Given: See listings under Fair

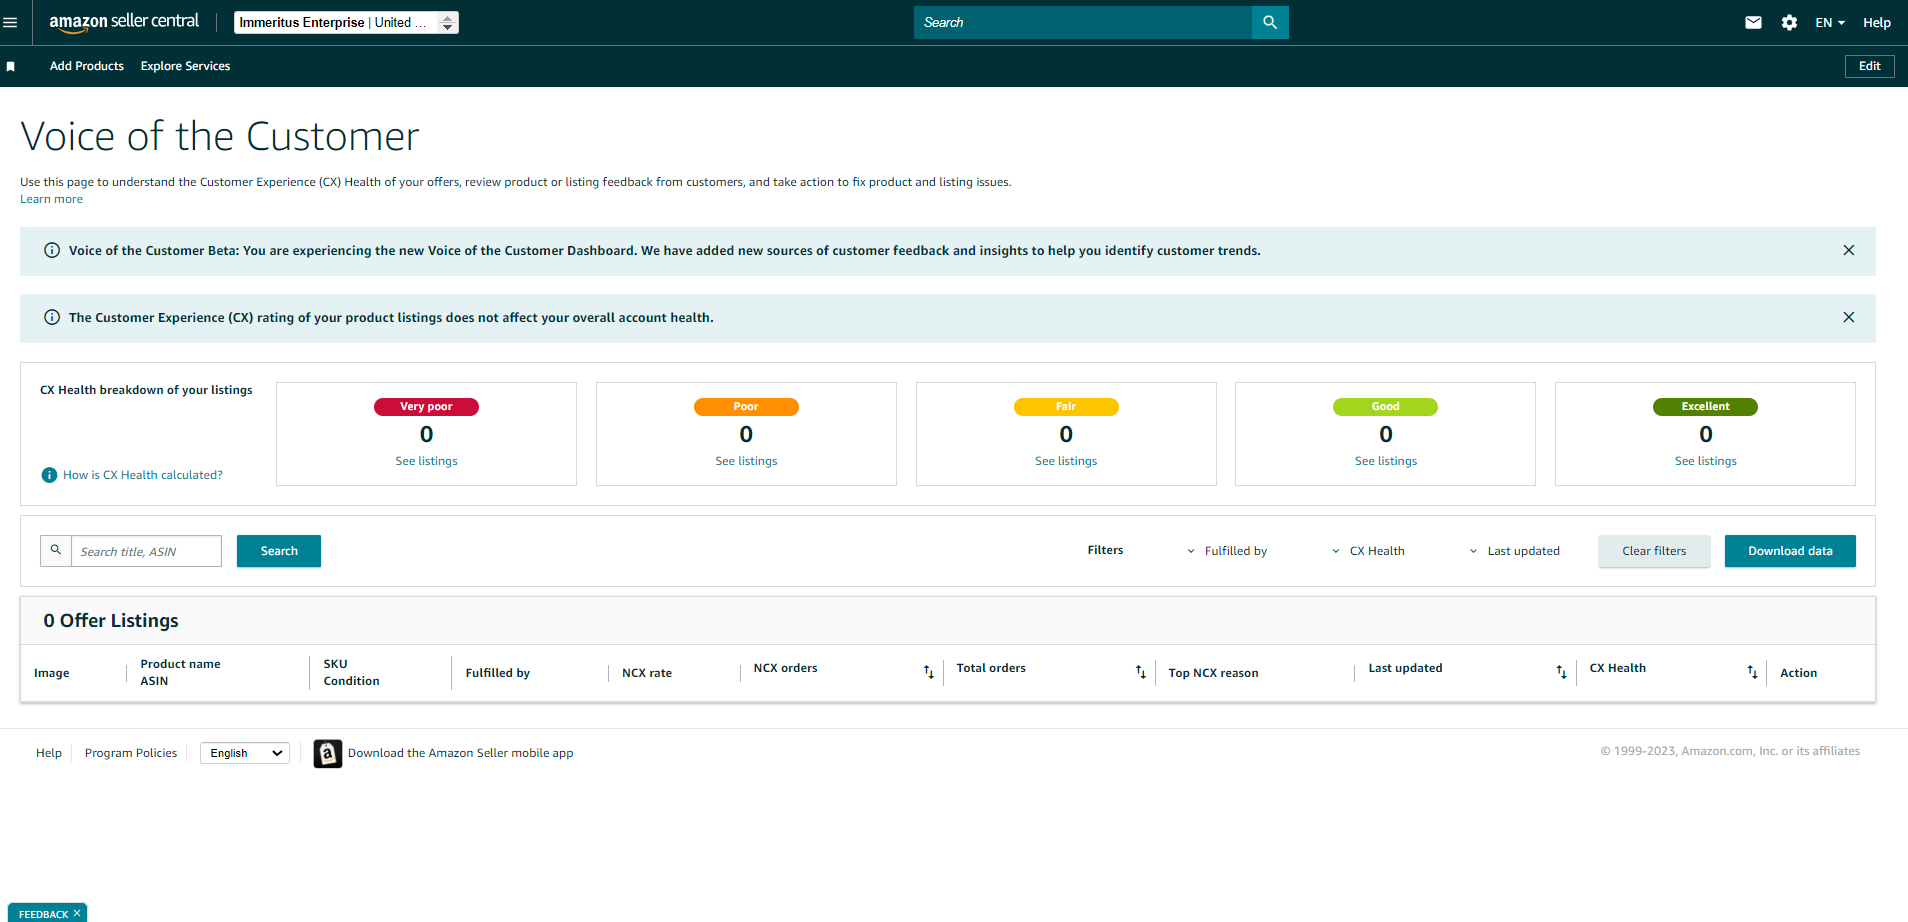Looking at the screenshot, I should [1066, 461].
